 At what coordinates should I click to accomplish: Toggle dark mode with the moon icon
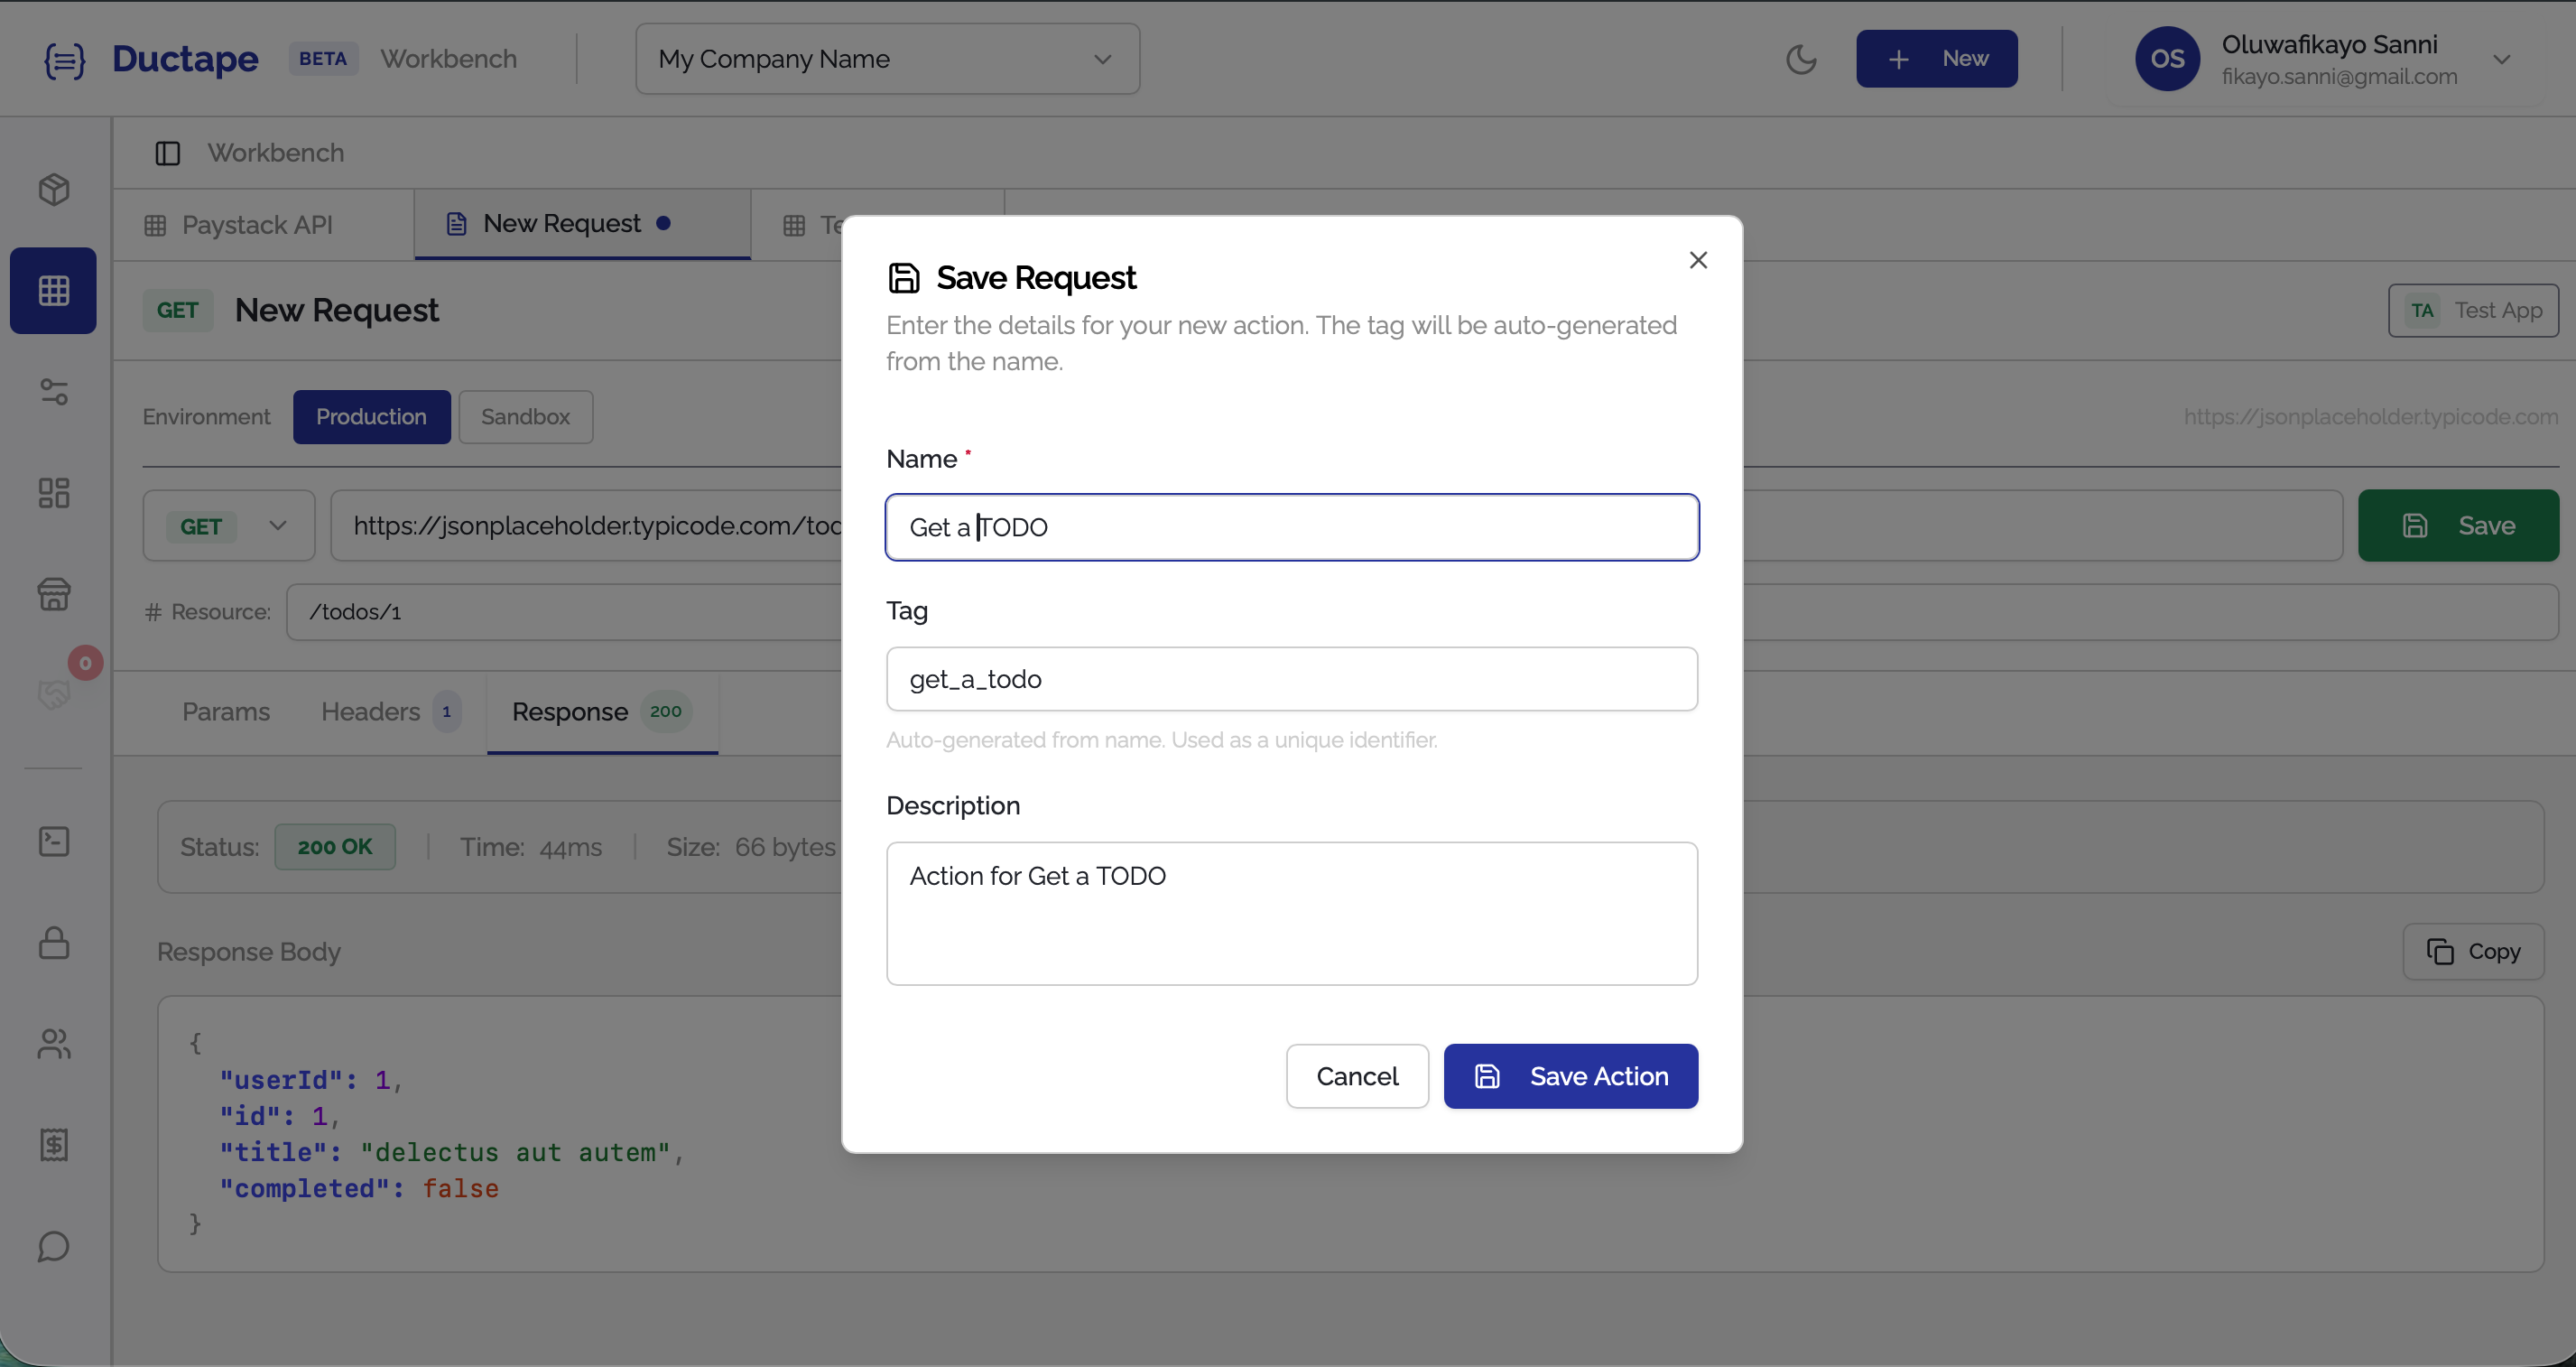point(1801,58)
